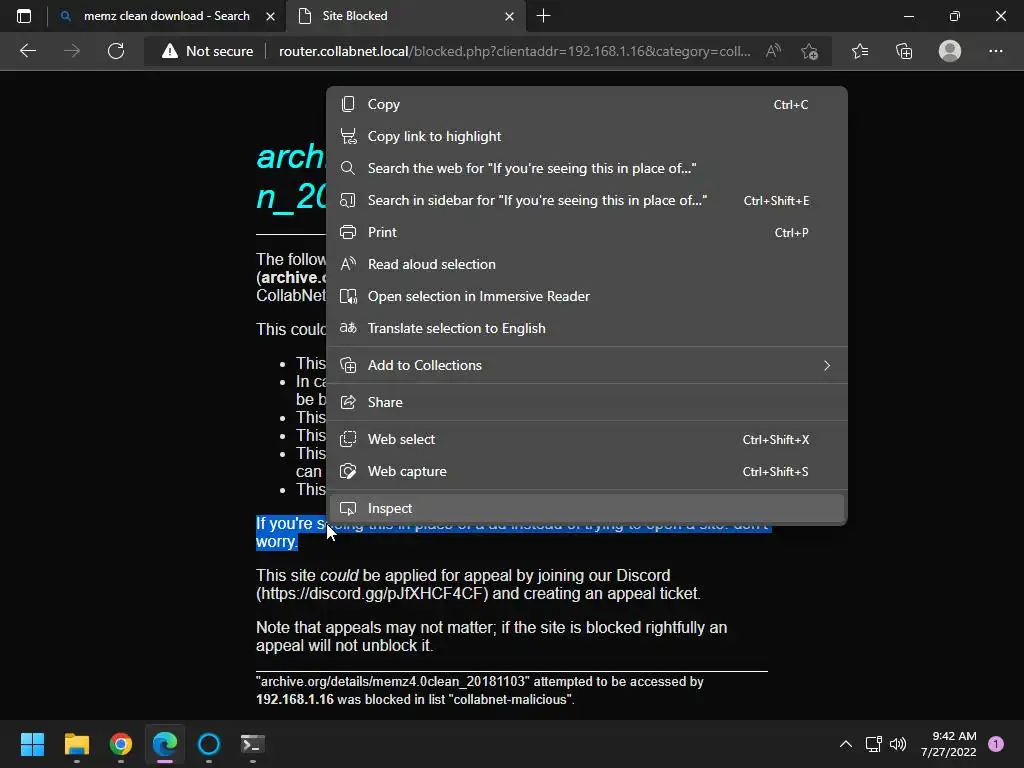The image size is (1024, 768).
Task: Choose Web capture option
Action: pyautogui.click(x=586, y=472)
